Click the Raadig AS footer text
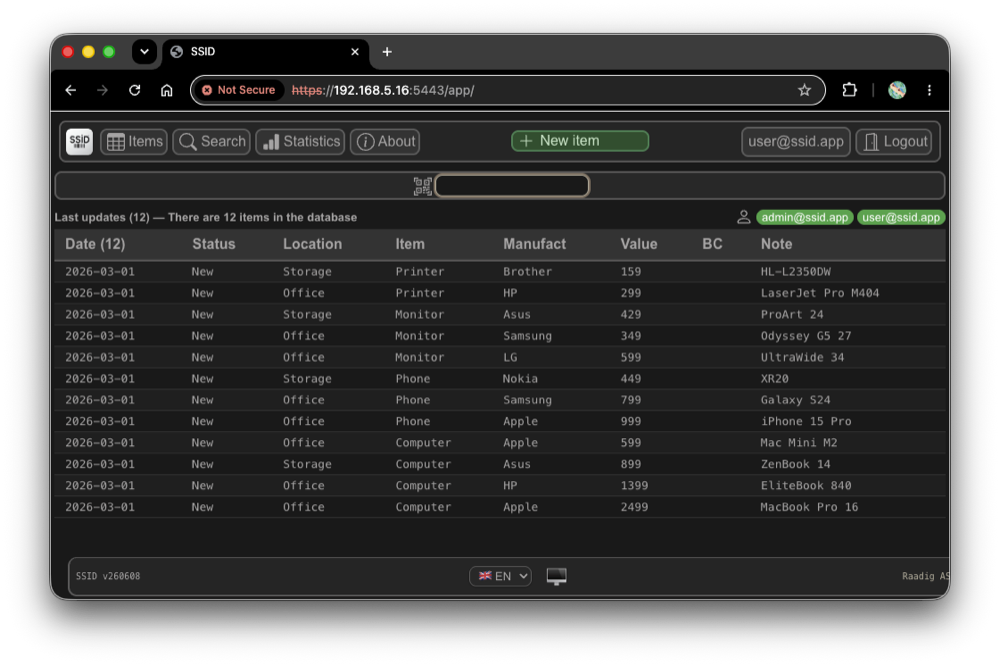The image size is (1000, 666). click(925, 576)
